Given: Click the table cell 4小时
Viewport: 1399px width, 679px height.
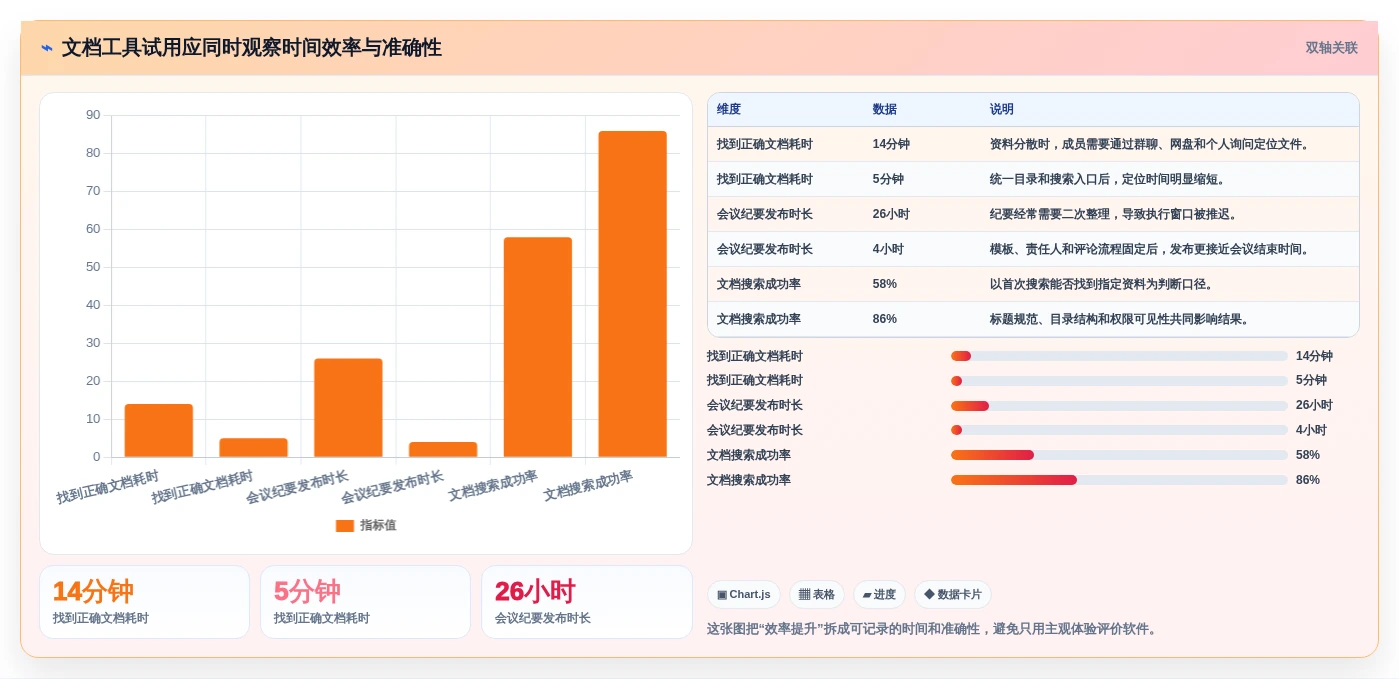Looking at the screenshot, I should point(888,250).
